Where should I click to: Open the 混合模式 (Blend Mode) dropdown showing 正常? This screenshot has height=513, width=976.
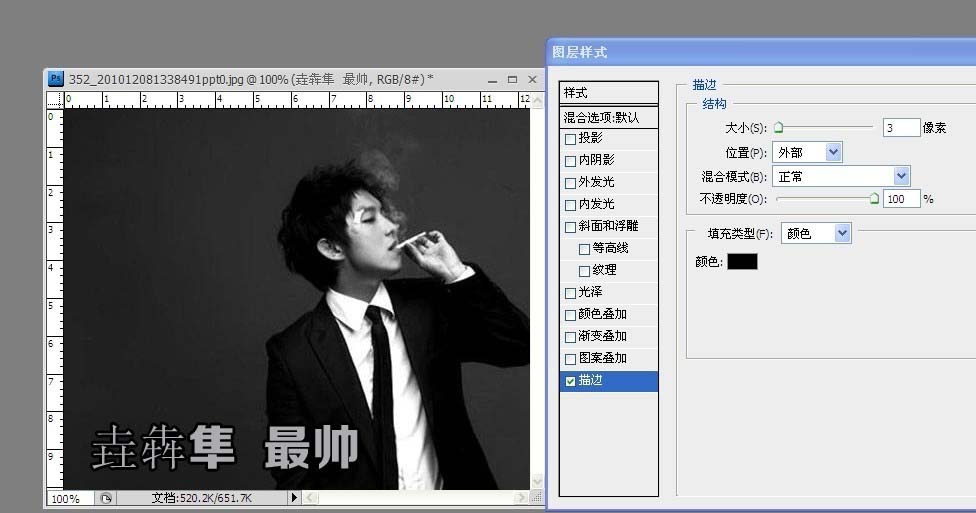coord(841,176)
